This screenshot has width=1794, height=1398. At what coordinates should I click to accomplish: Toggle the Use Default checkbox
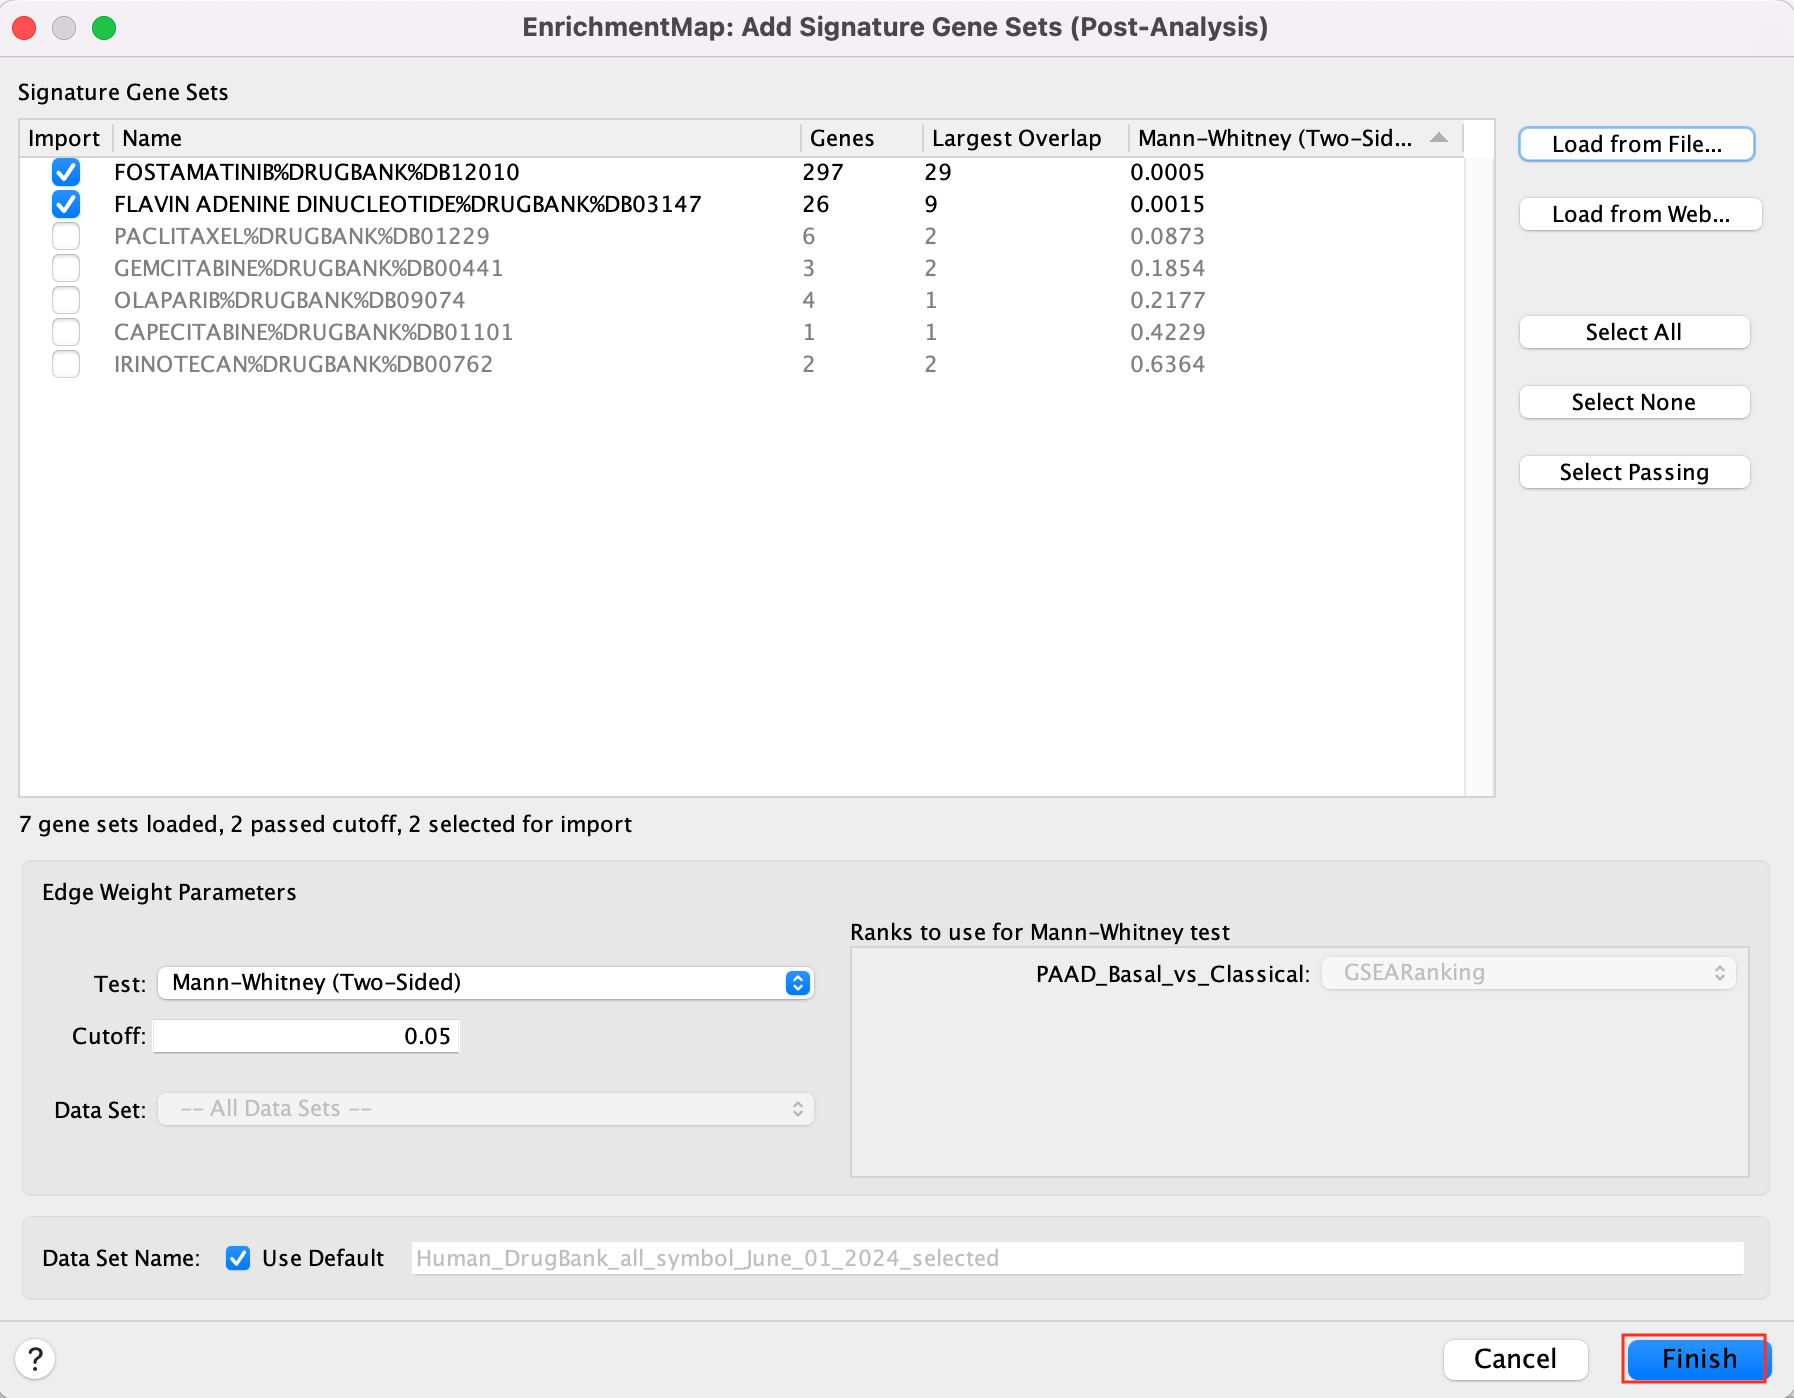pos(238,1258)
